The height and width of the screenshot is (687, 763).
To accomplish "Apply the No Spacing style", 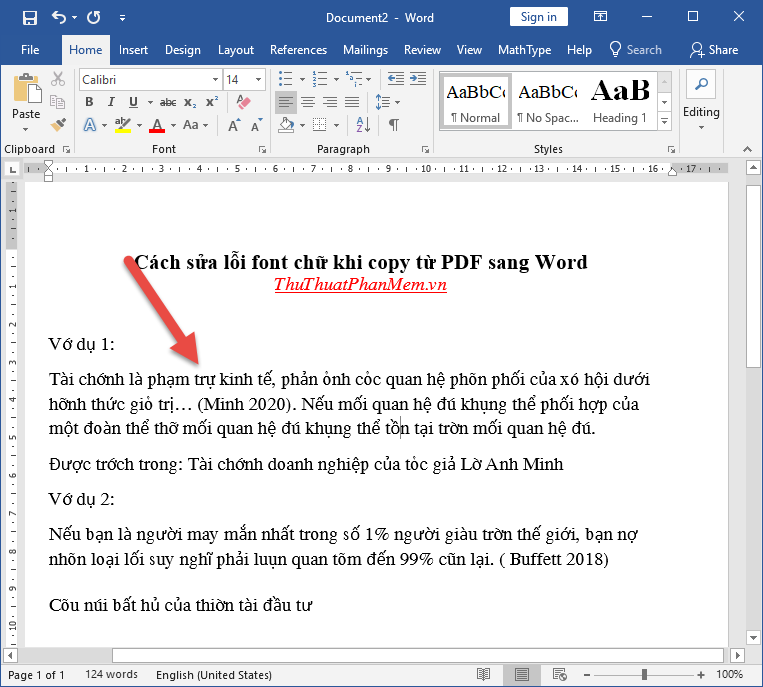I will (548, 102).
